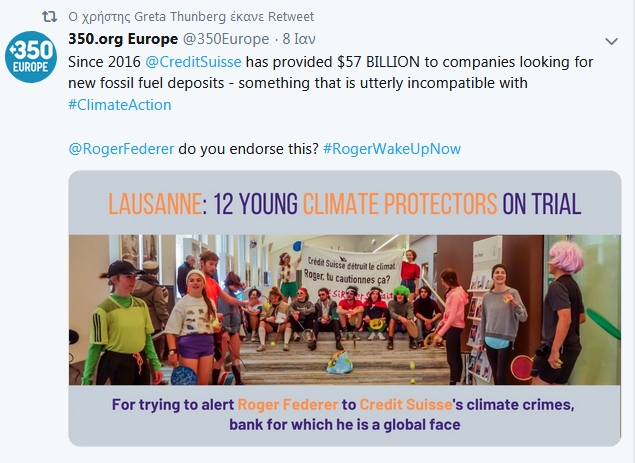
Task: Click the 8 Ιαν tweet timestamp
Action: coord(299,39)
